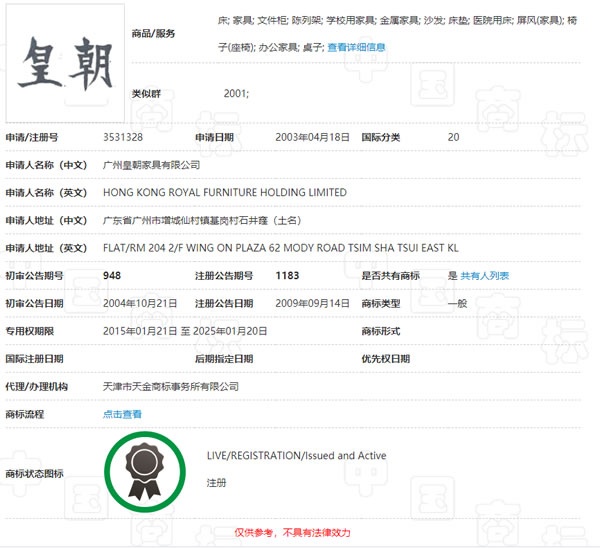
Task: Click the 优先权日期 field label
Action: click(385, 359)
